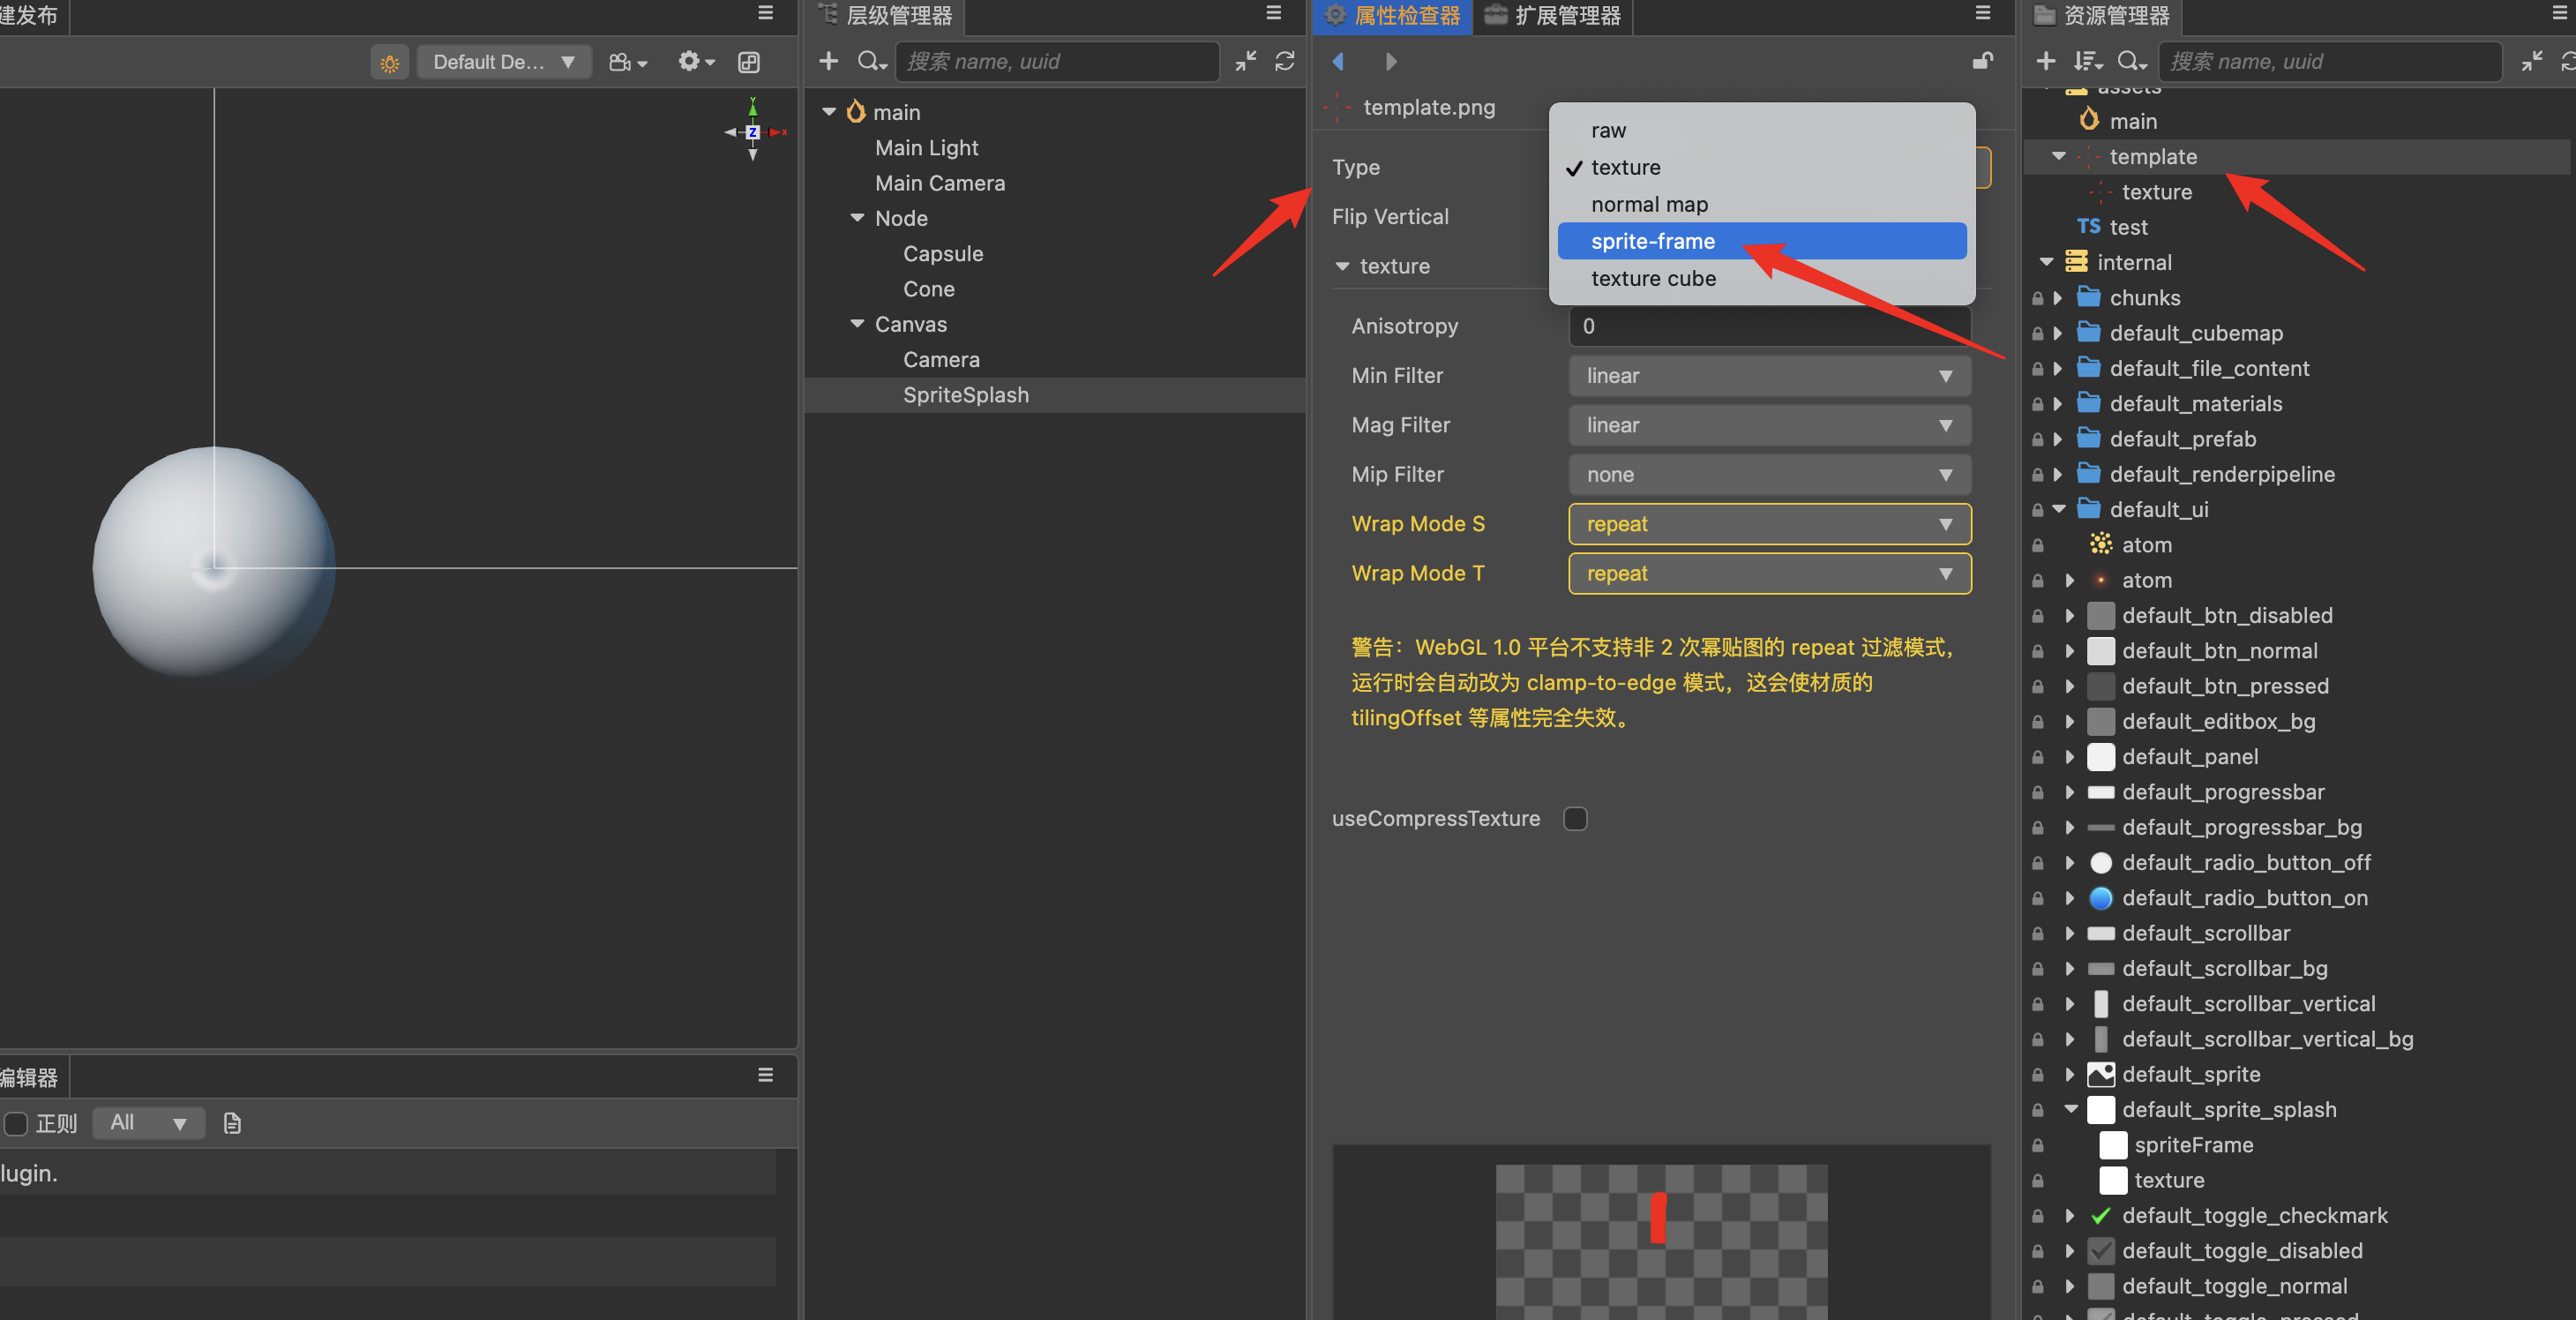The image size is (2576, 1320).
Task: Go back with inspector left arrow
Action: click(1338, 62)
